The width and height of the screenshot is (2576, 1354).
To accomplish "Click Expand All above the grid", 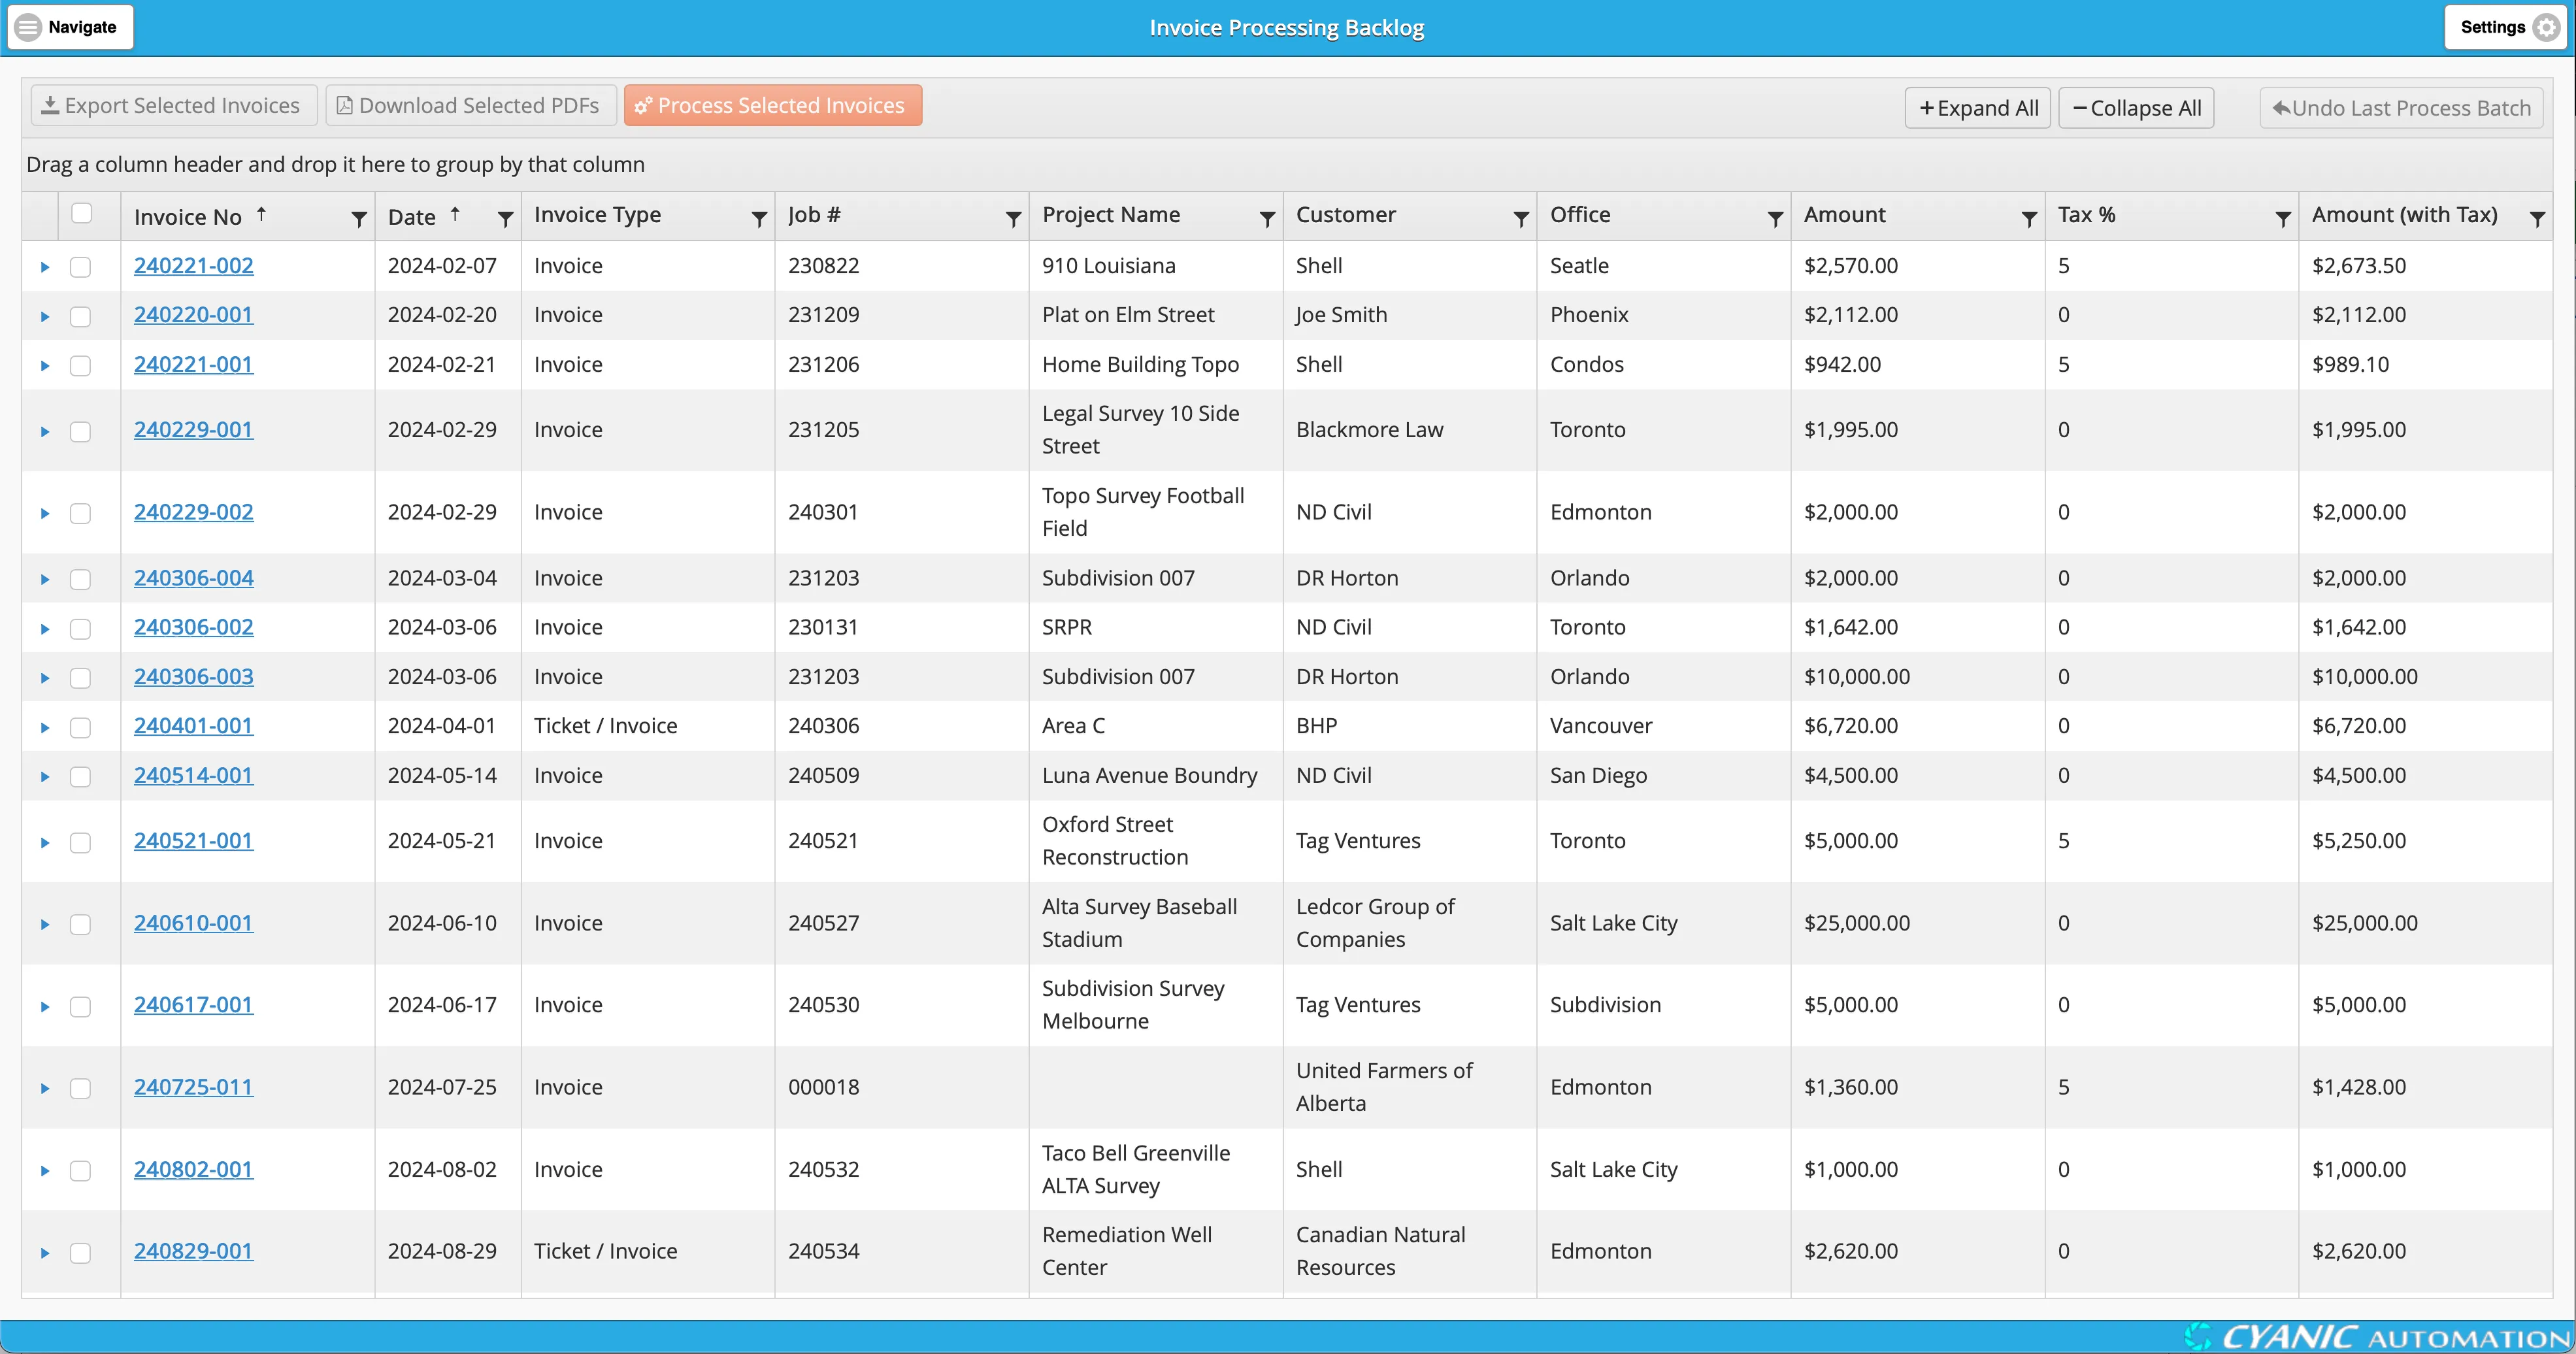I will tap(1977, 107).
